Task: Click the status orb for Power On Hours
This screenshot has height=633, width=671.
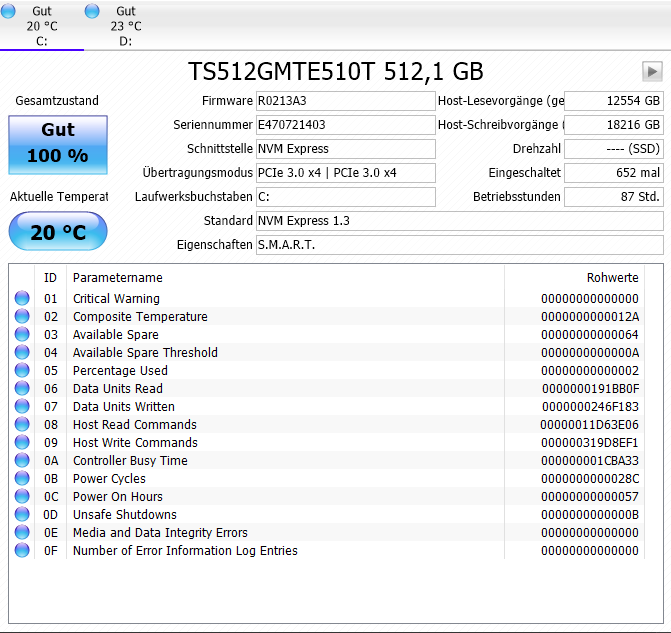Action: coord(22,496)
